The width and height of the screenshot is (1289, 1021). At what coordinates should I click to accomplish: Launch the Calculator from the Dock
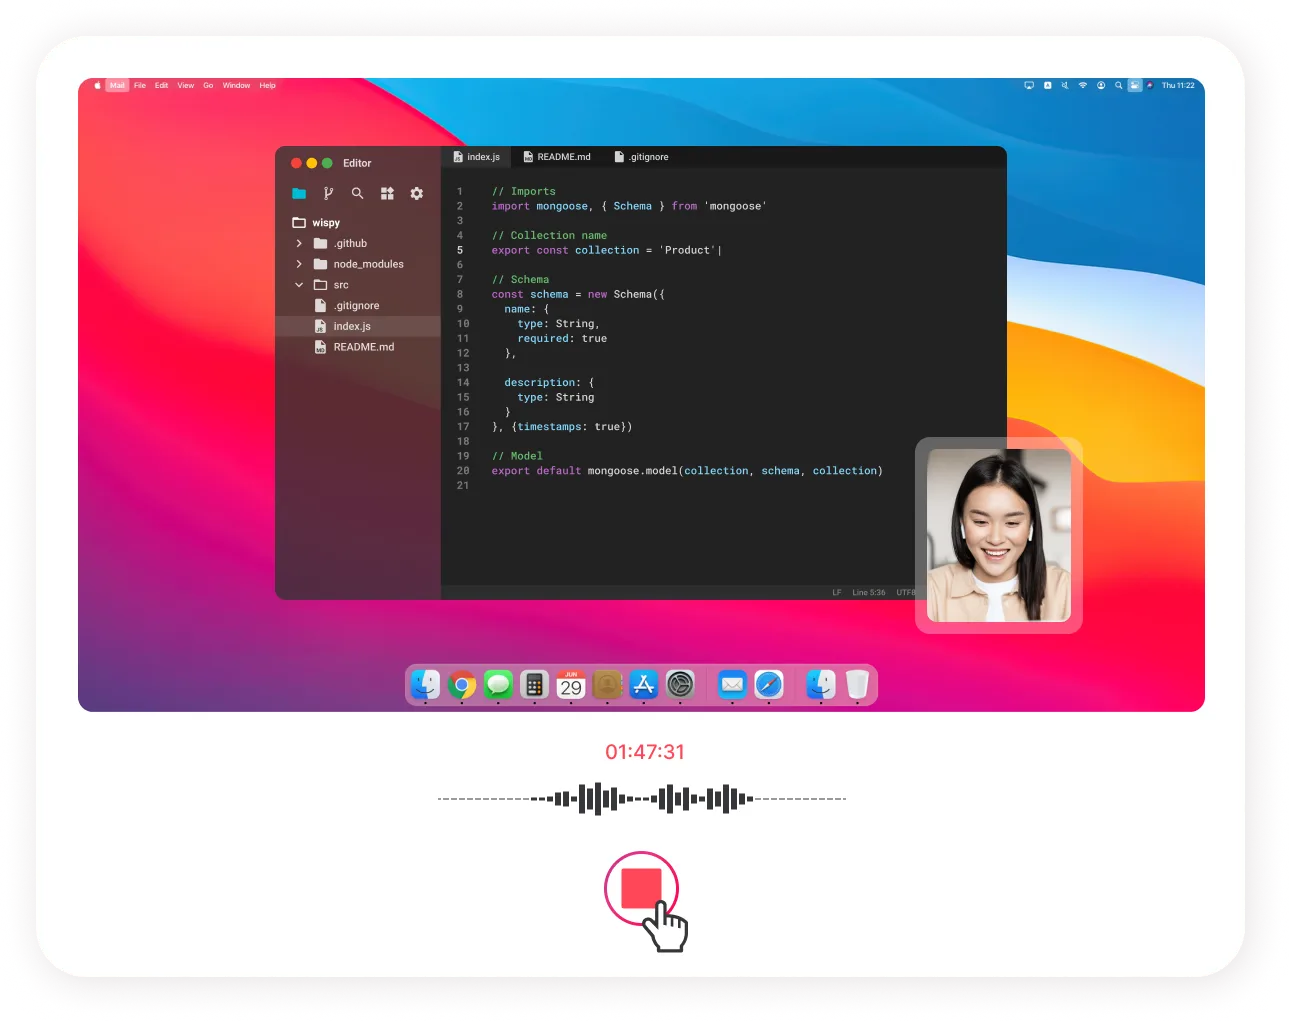(x=534, y=686)
